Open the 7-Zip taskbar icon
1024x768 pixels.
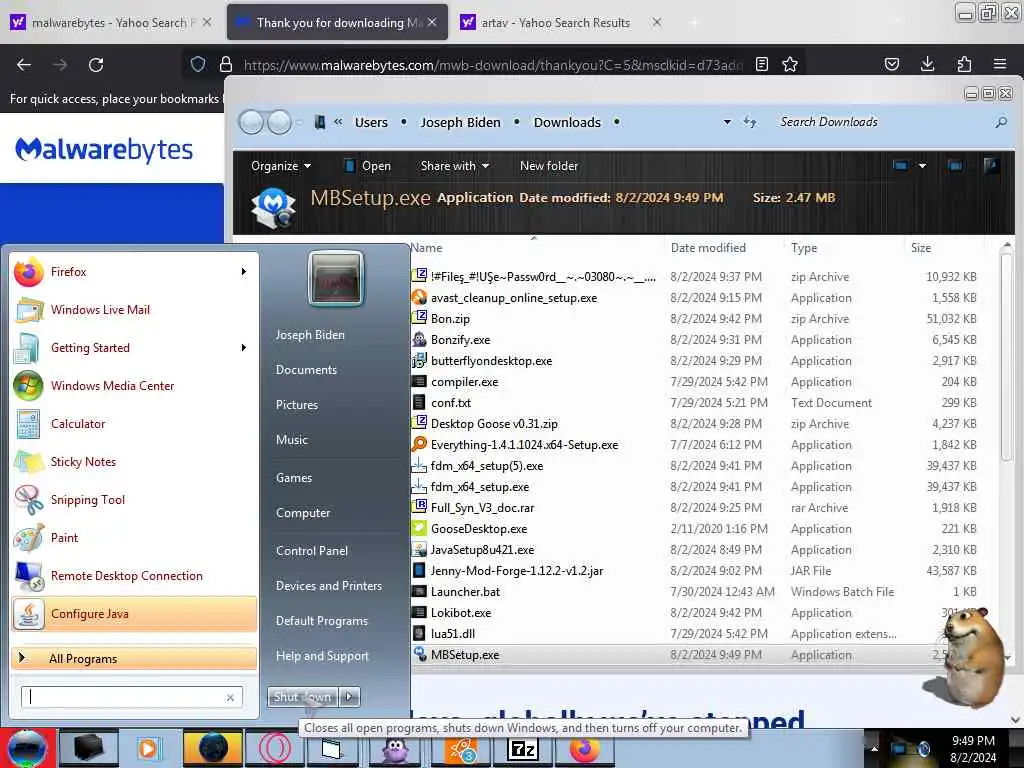(523, 748)
